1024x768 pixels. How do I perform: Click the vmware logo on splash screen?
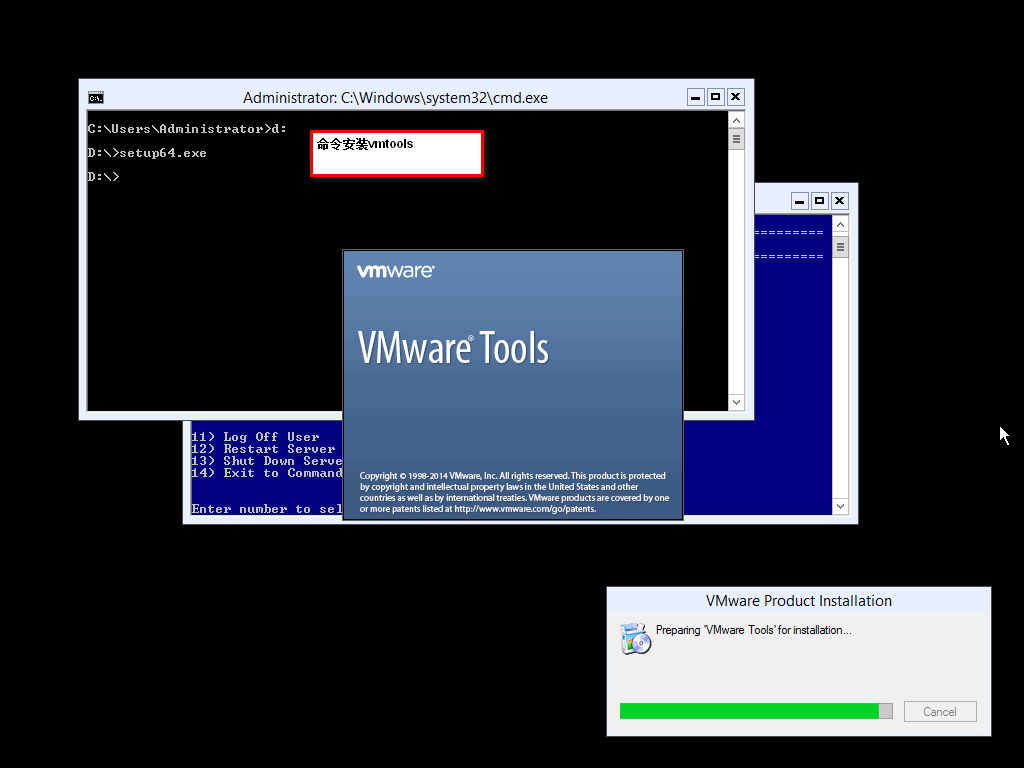coord(396,271)
